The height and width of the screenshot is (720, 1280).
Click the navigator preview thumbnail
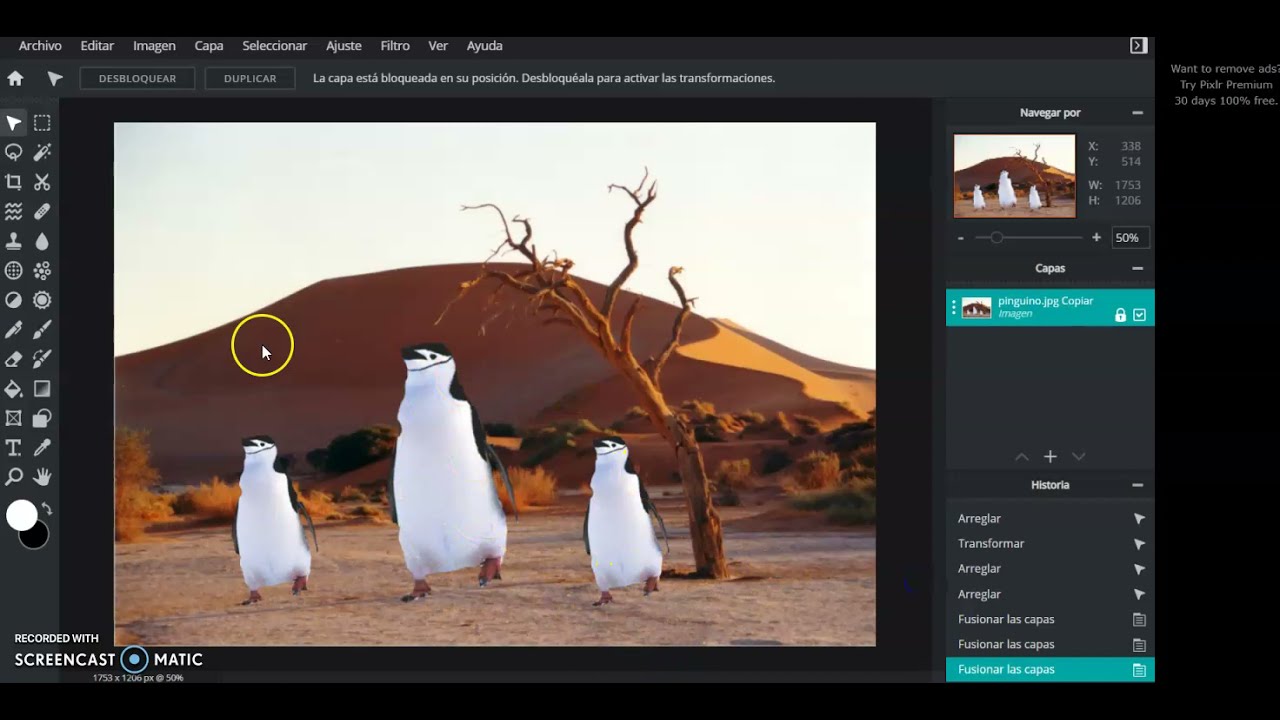pos(1014,176)
